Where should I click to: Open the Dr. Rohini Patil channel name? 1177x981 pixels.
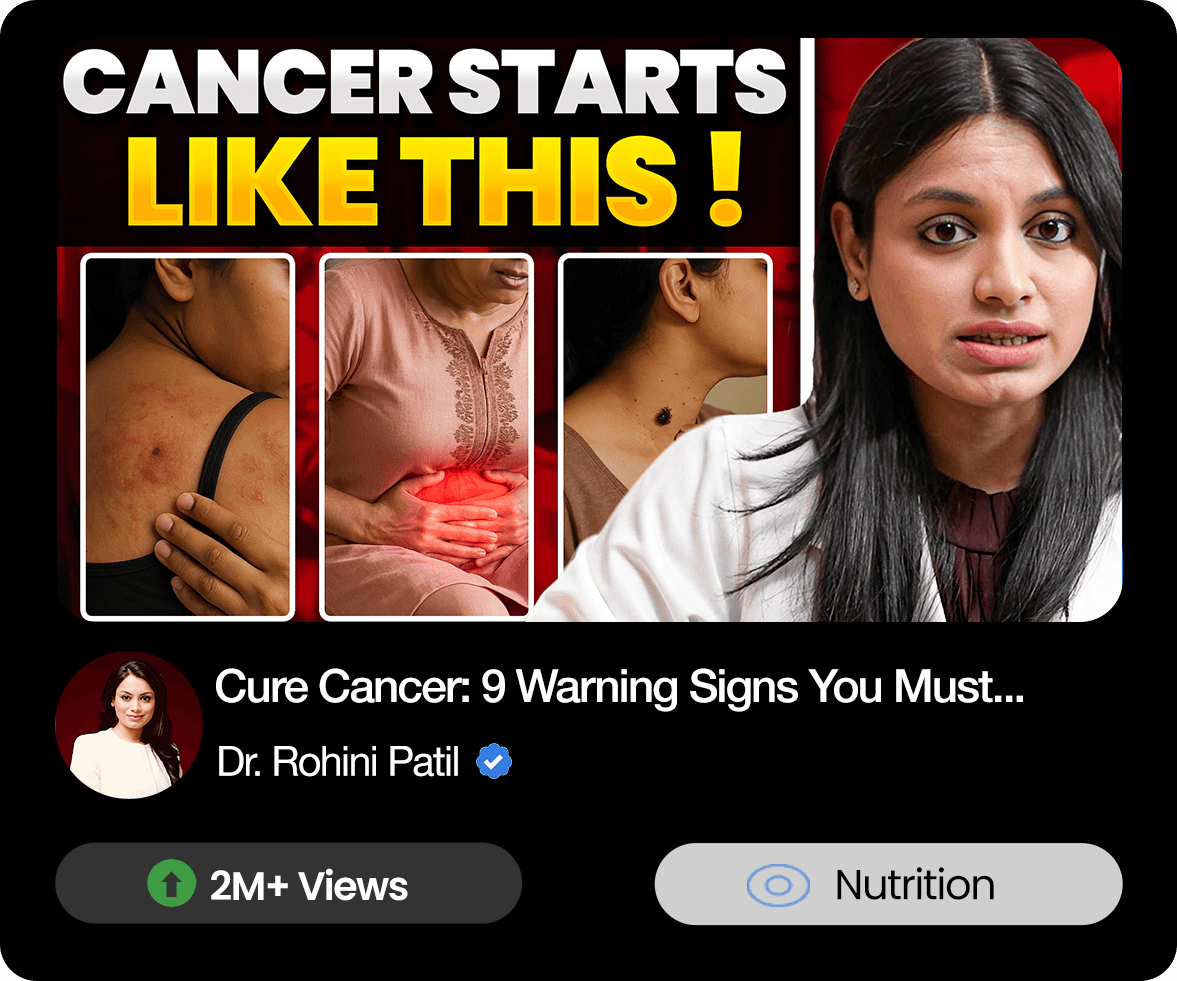338,761
